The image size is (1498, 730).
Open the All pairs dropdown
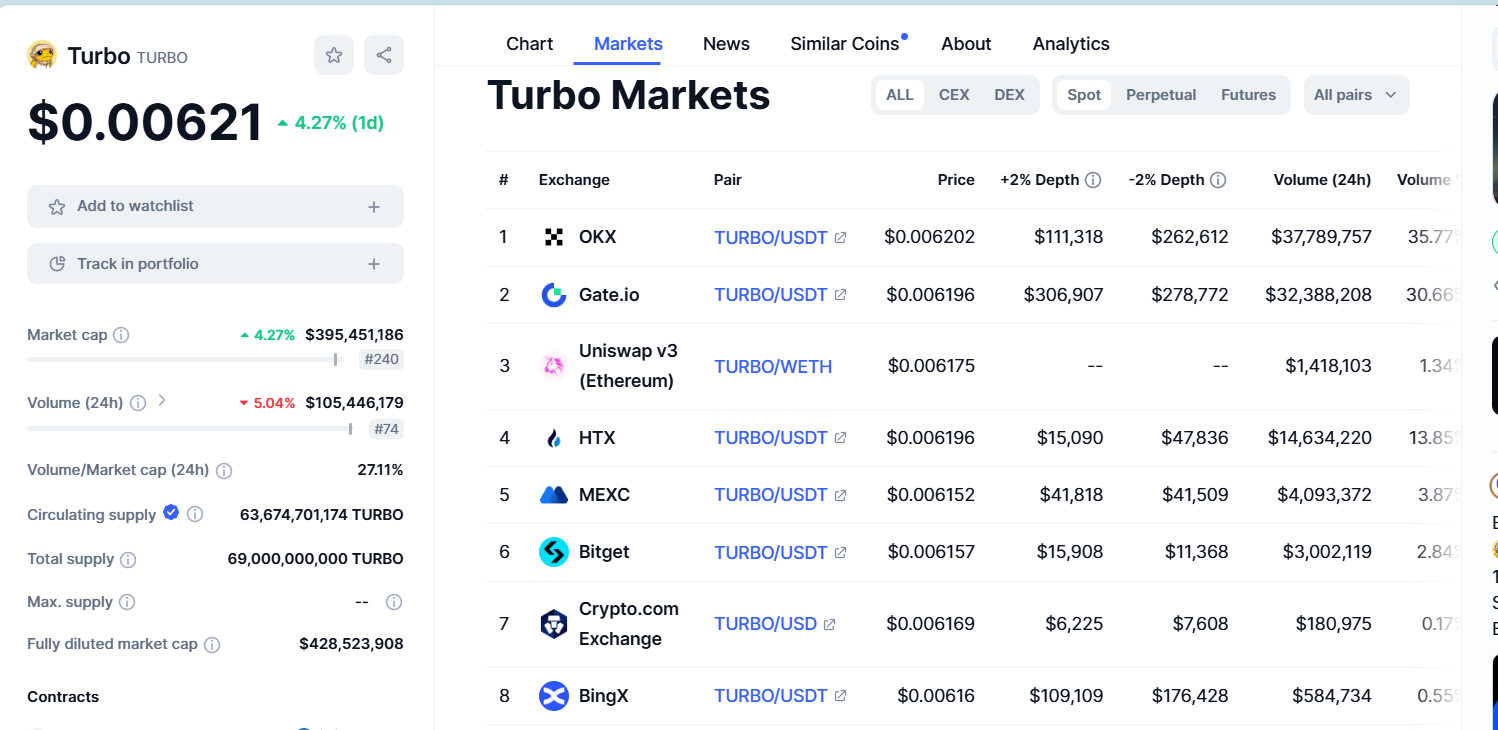point(1356,95)
